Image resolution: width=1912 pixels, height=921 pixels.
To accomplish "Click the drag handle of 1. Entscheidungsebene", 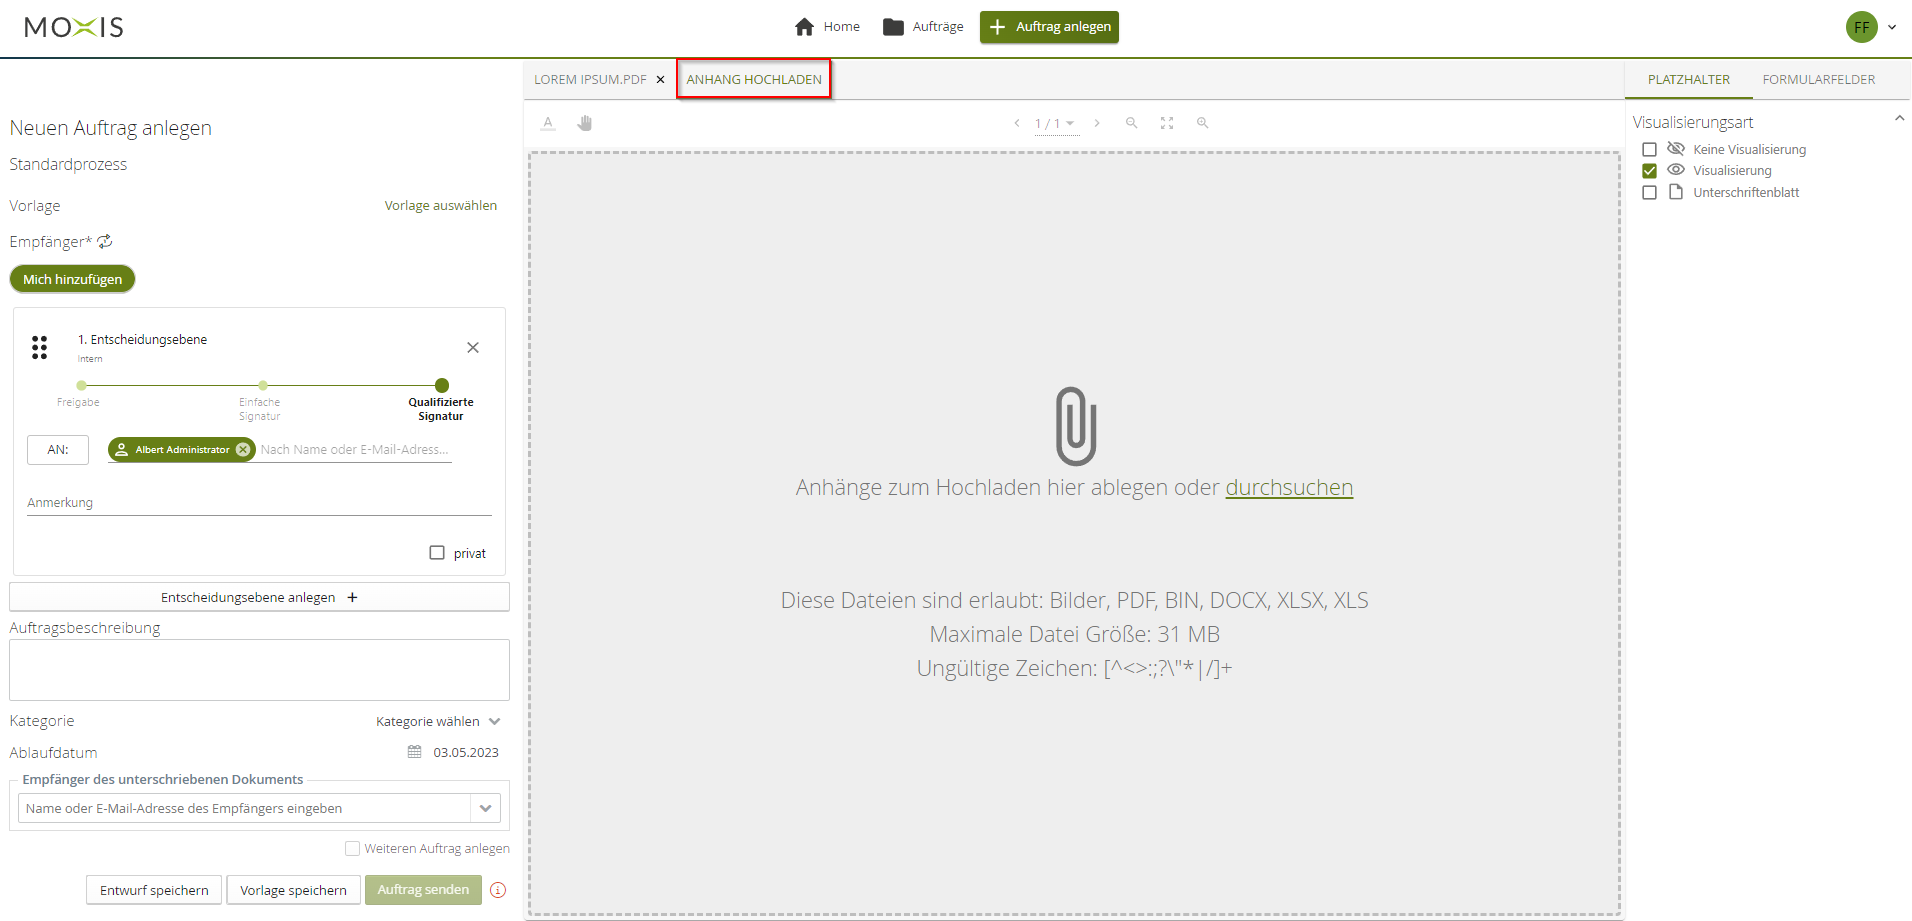I will coord(39,348).
